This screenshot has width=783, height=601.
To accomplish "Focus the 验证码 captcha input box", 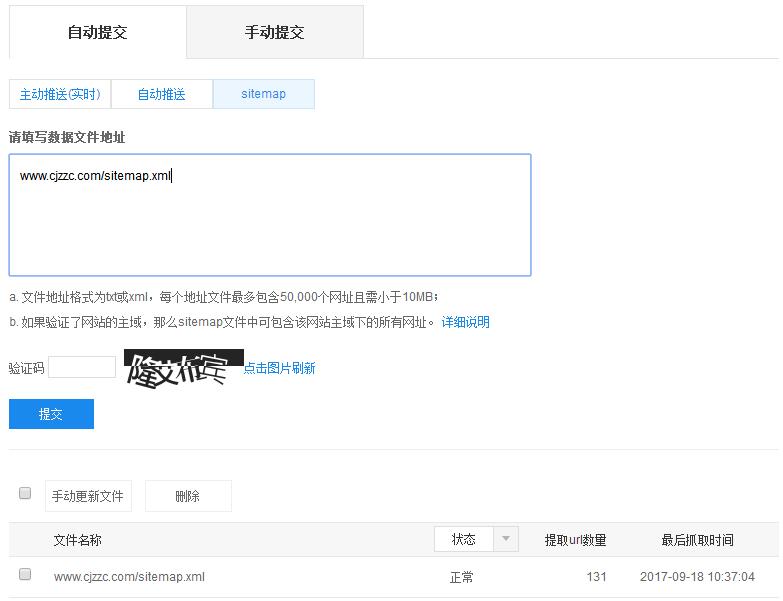I will (x=82, y=367).
